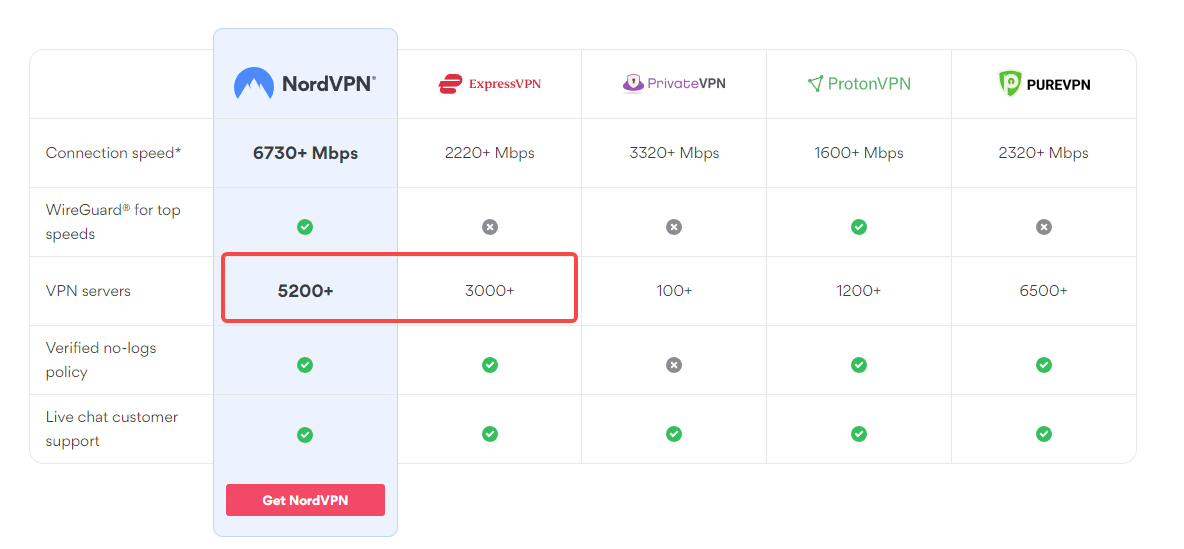Click the NordVPN logo in header
Viewport: 1184px width, 549px height.
click(x=305, y=84)
